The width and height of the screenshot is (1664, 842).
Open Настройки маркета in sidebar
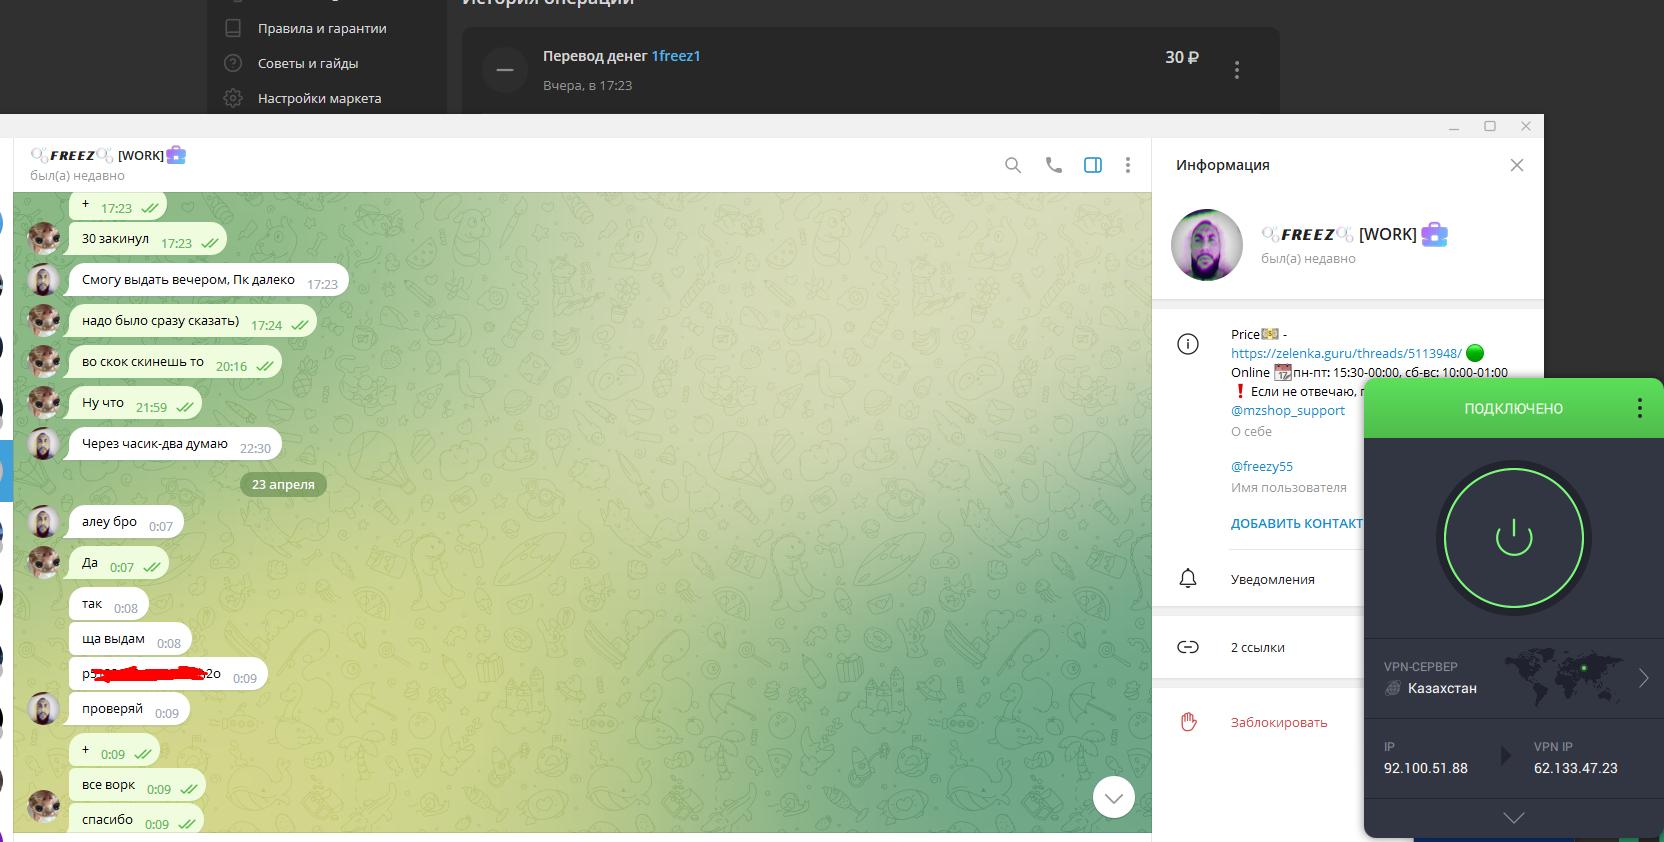coord(319,98)
